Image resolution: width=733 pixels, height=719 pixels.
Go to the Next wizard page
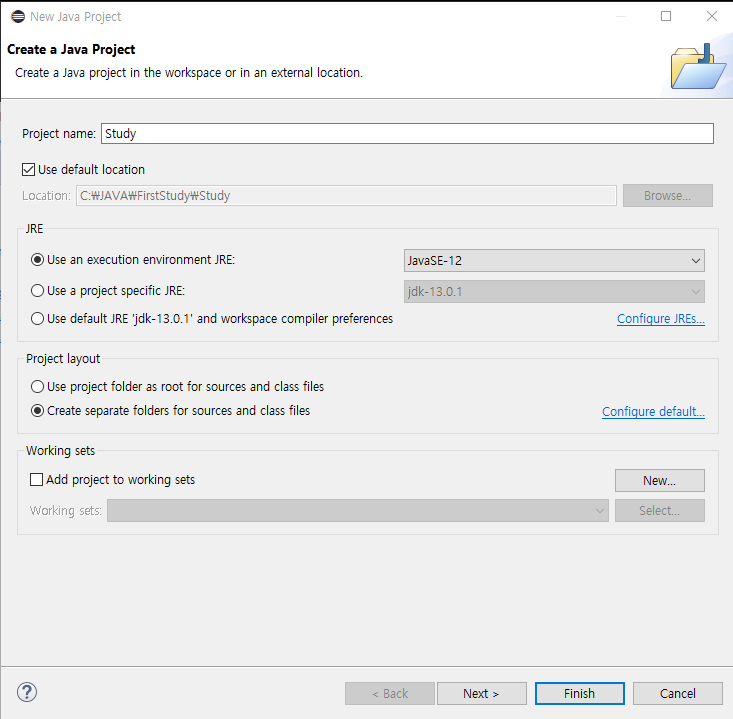click(481, 693)
